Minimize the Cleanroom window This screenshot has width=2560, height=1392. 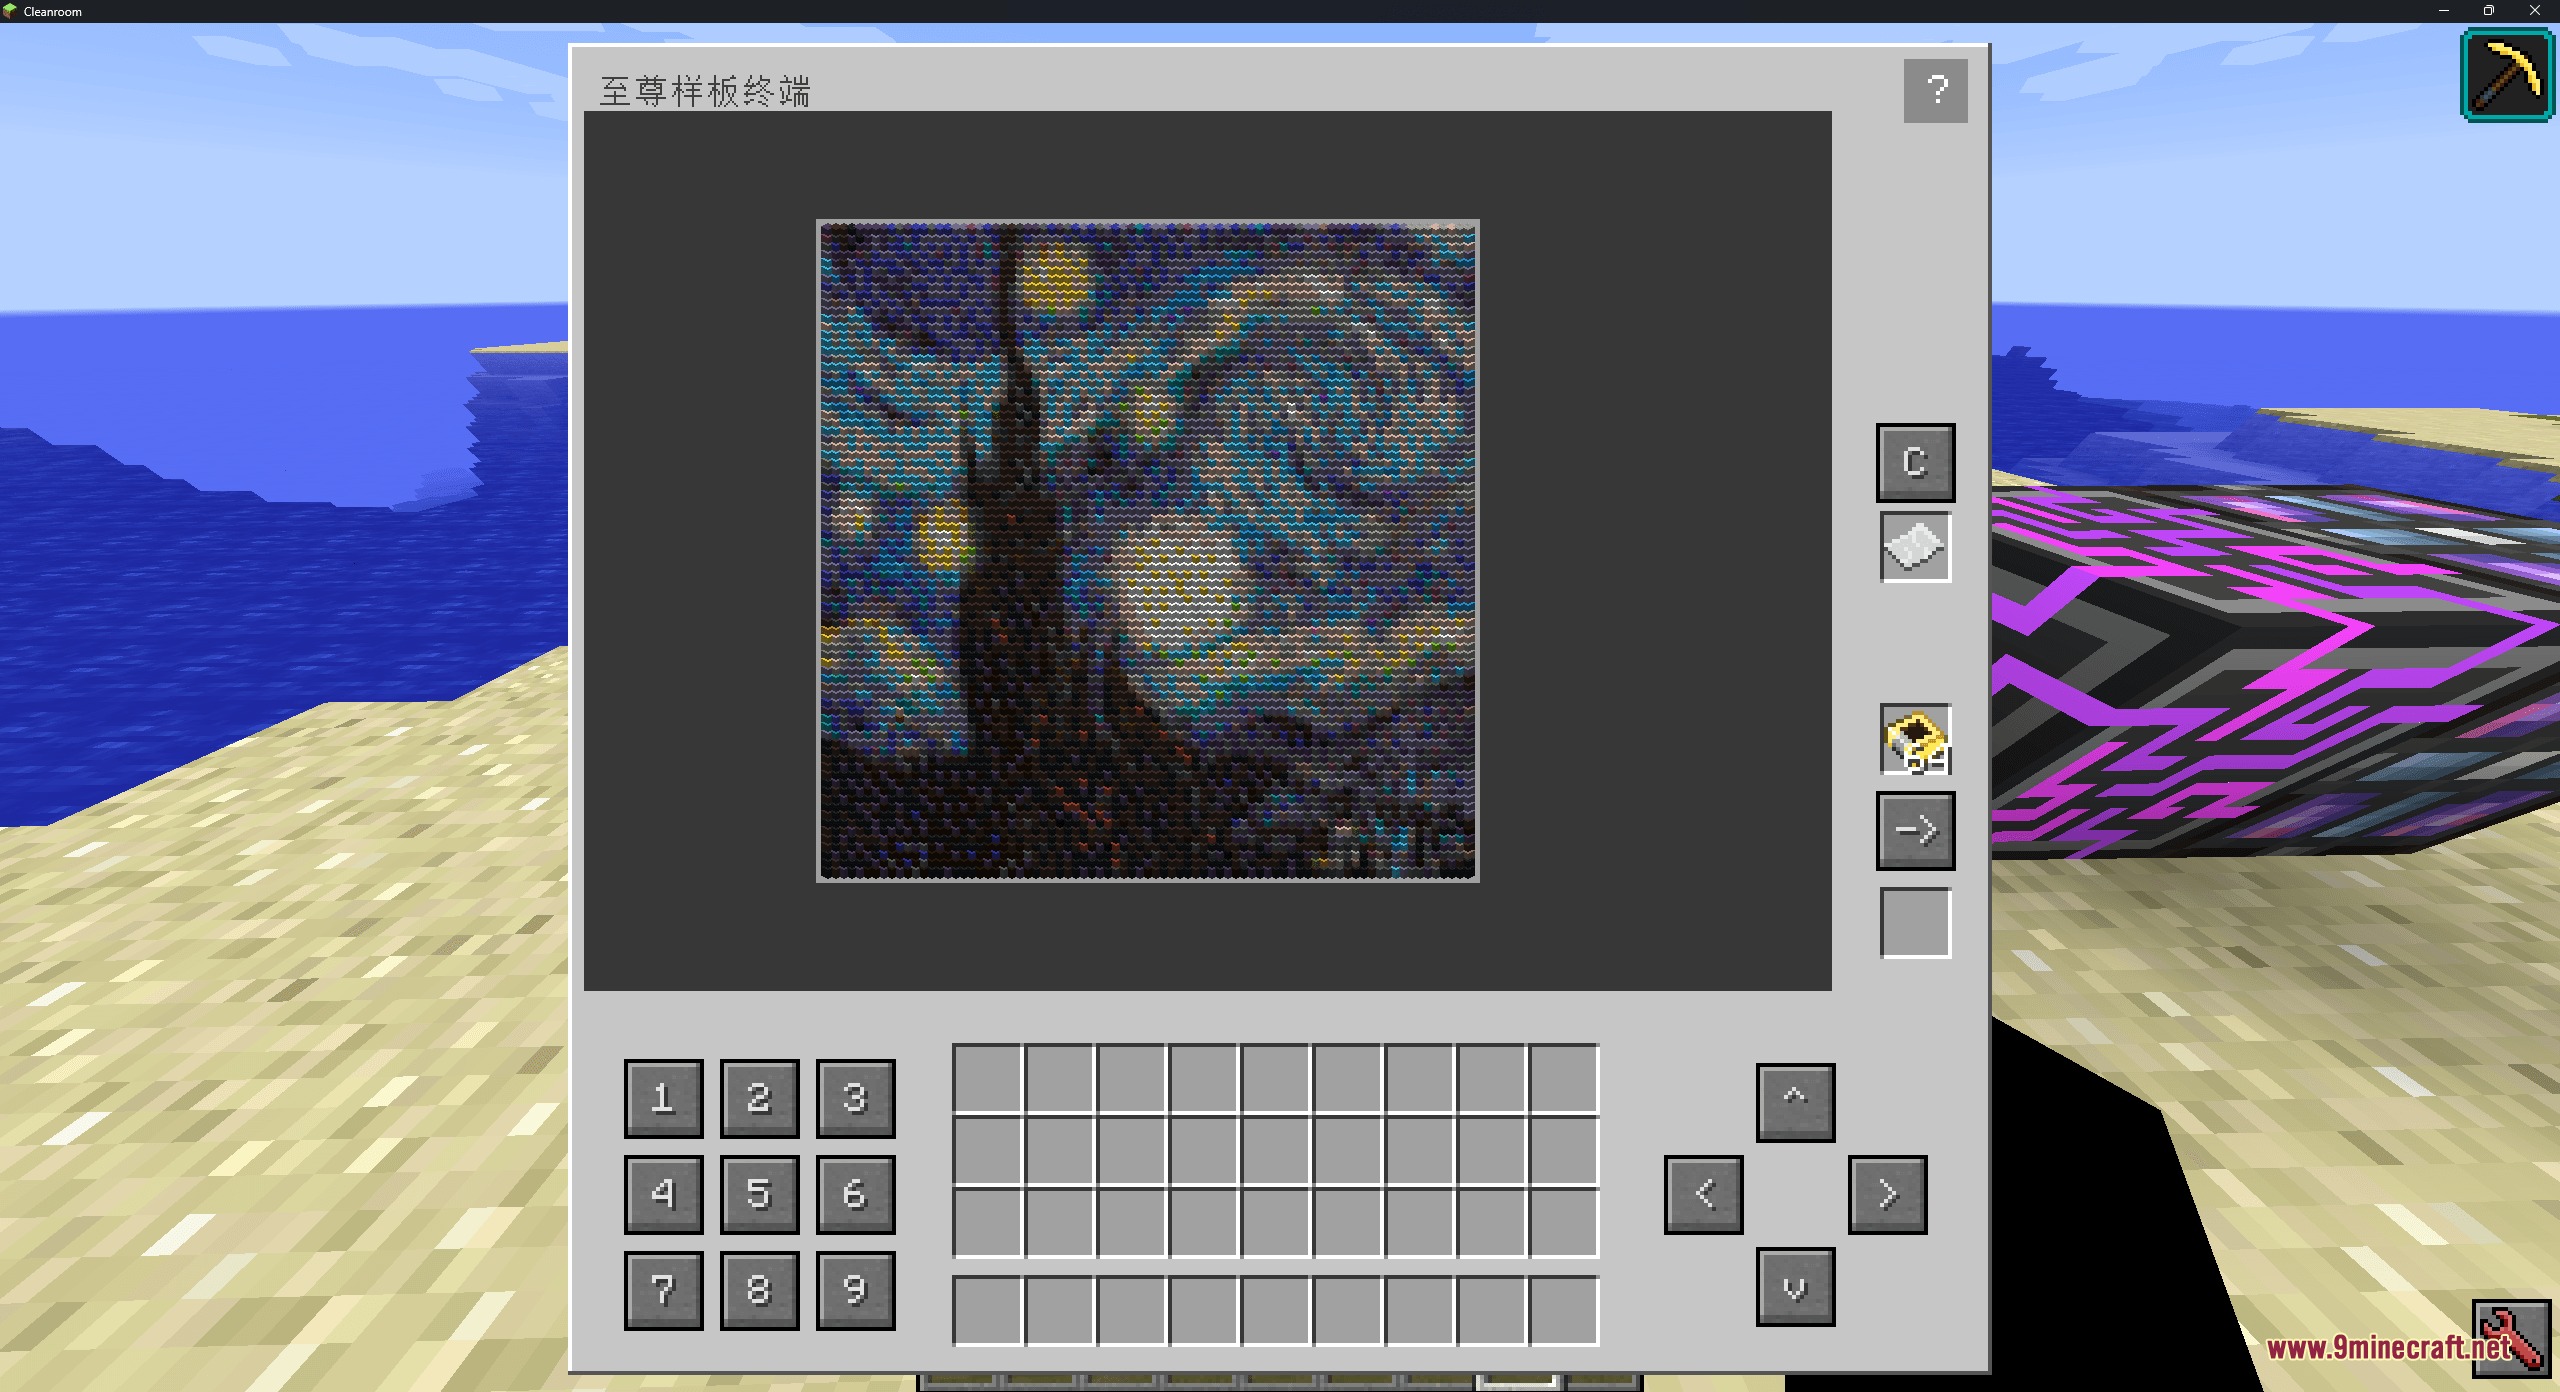point(2444,11)
